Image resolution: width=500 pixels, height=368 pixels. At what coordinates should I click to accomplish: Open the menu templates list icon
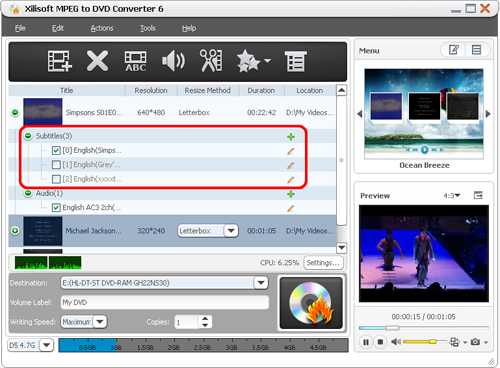click(x=477, y=50)
